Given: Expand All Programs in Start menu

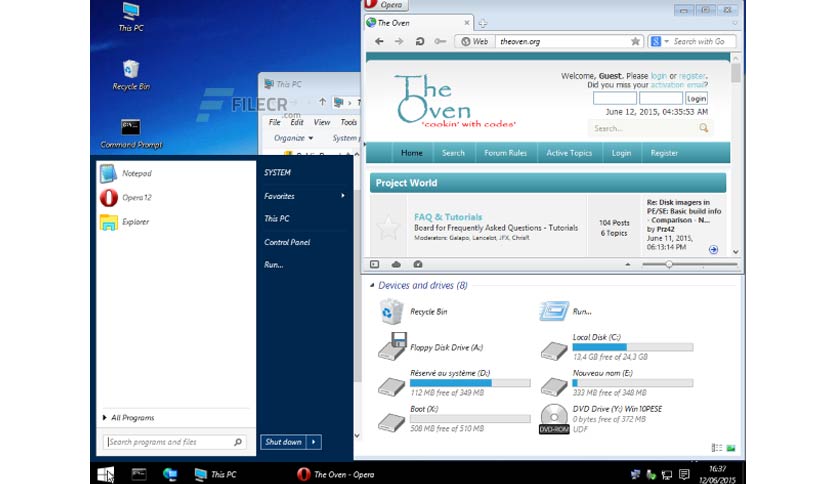Looking at the screenshot, I should point(128,418).
